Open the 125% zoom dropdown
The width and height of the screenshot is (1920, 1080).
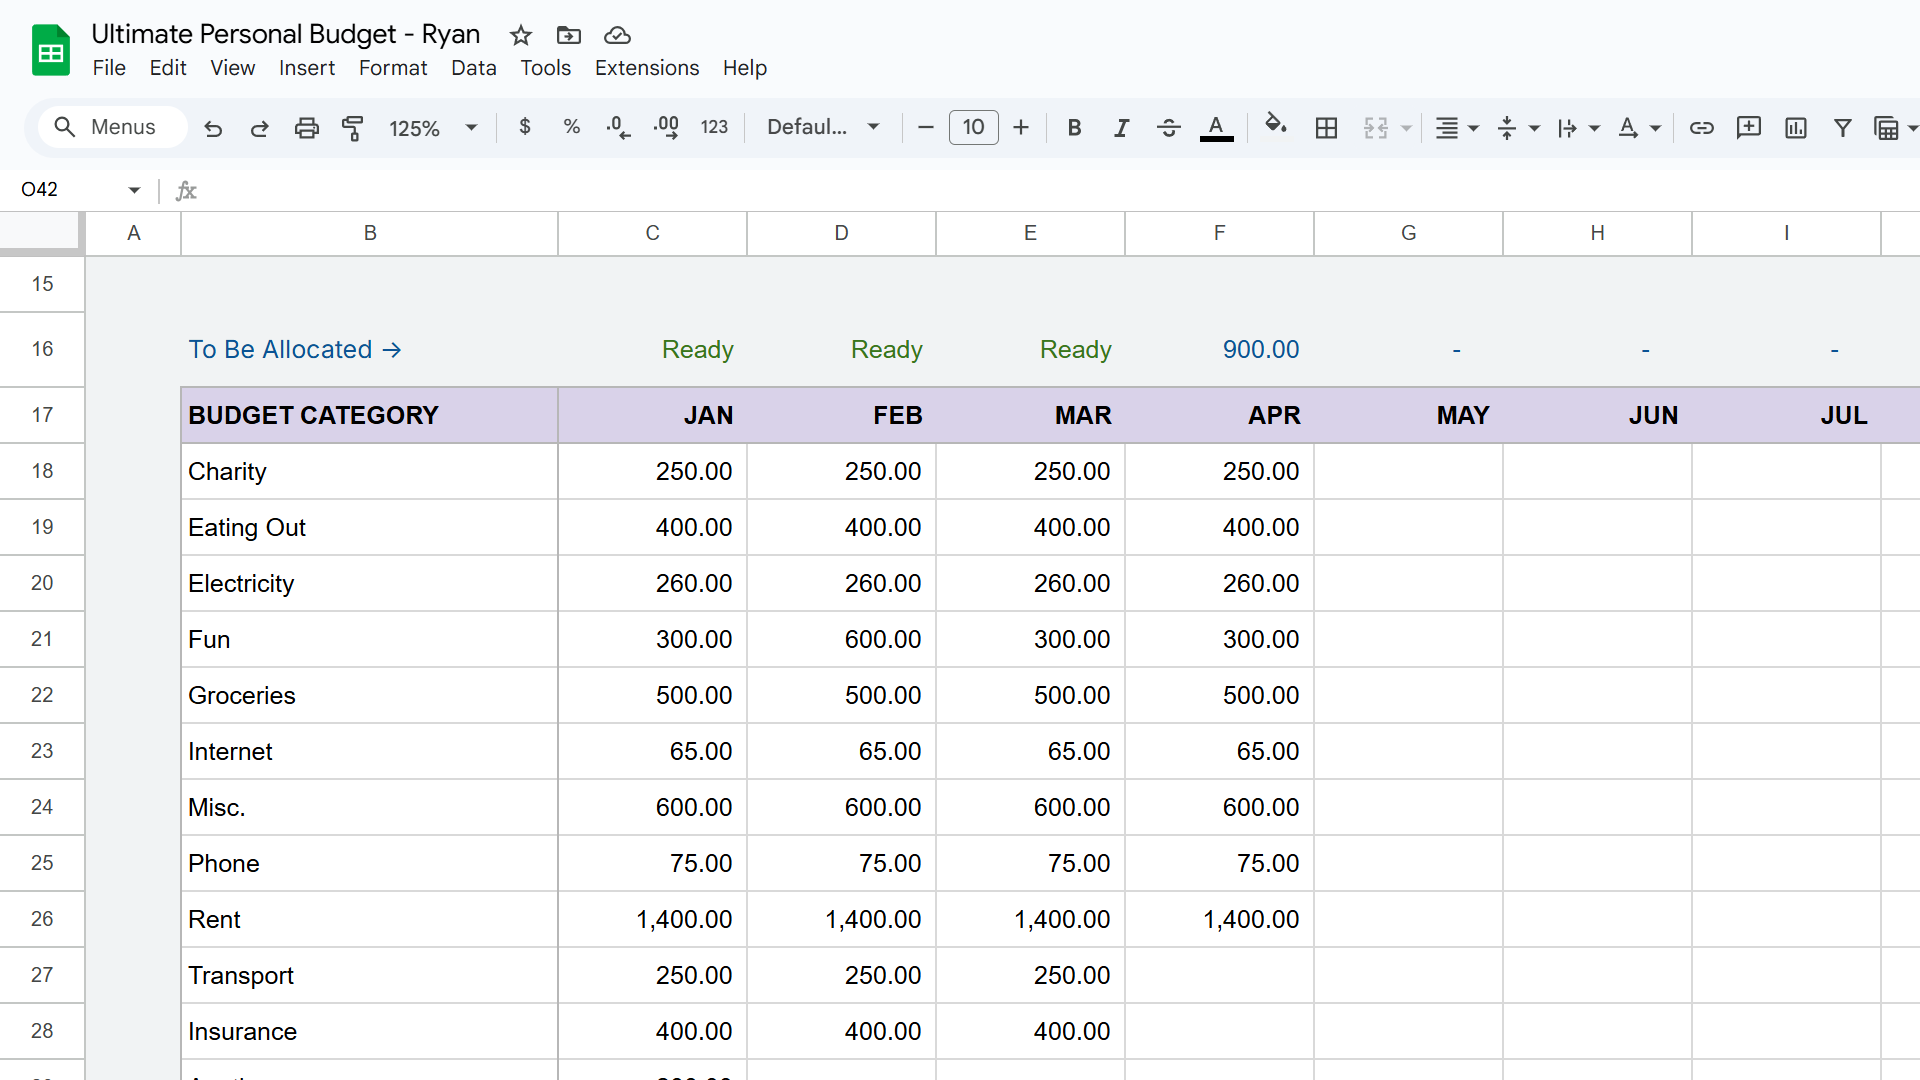pyautogui.click(x=434, y=128)
